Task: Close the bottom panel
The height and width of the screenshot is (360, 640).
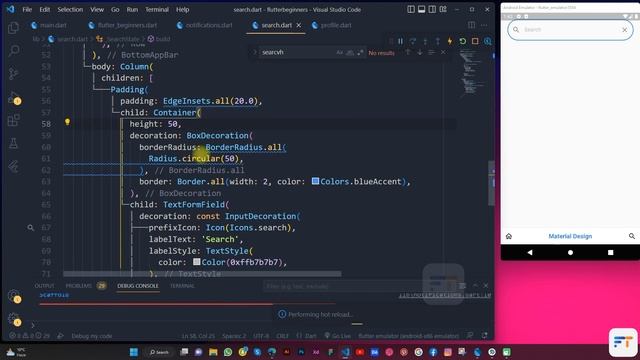Action: point(486,285)
